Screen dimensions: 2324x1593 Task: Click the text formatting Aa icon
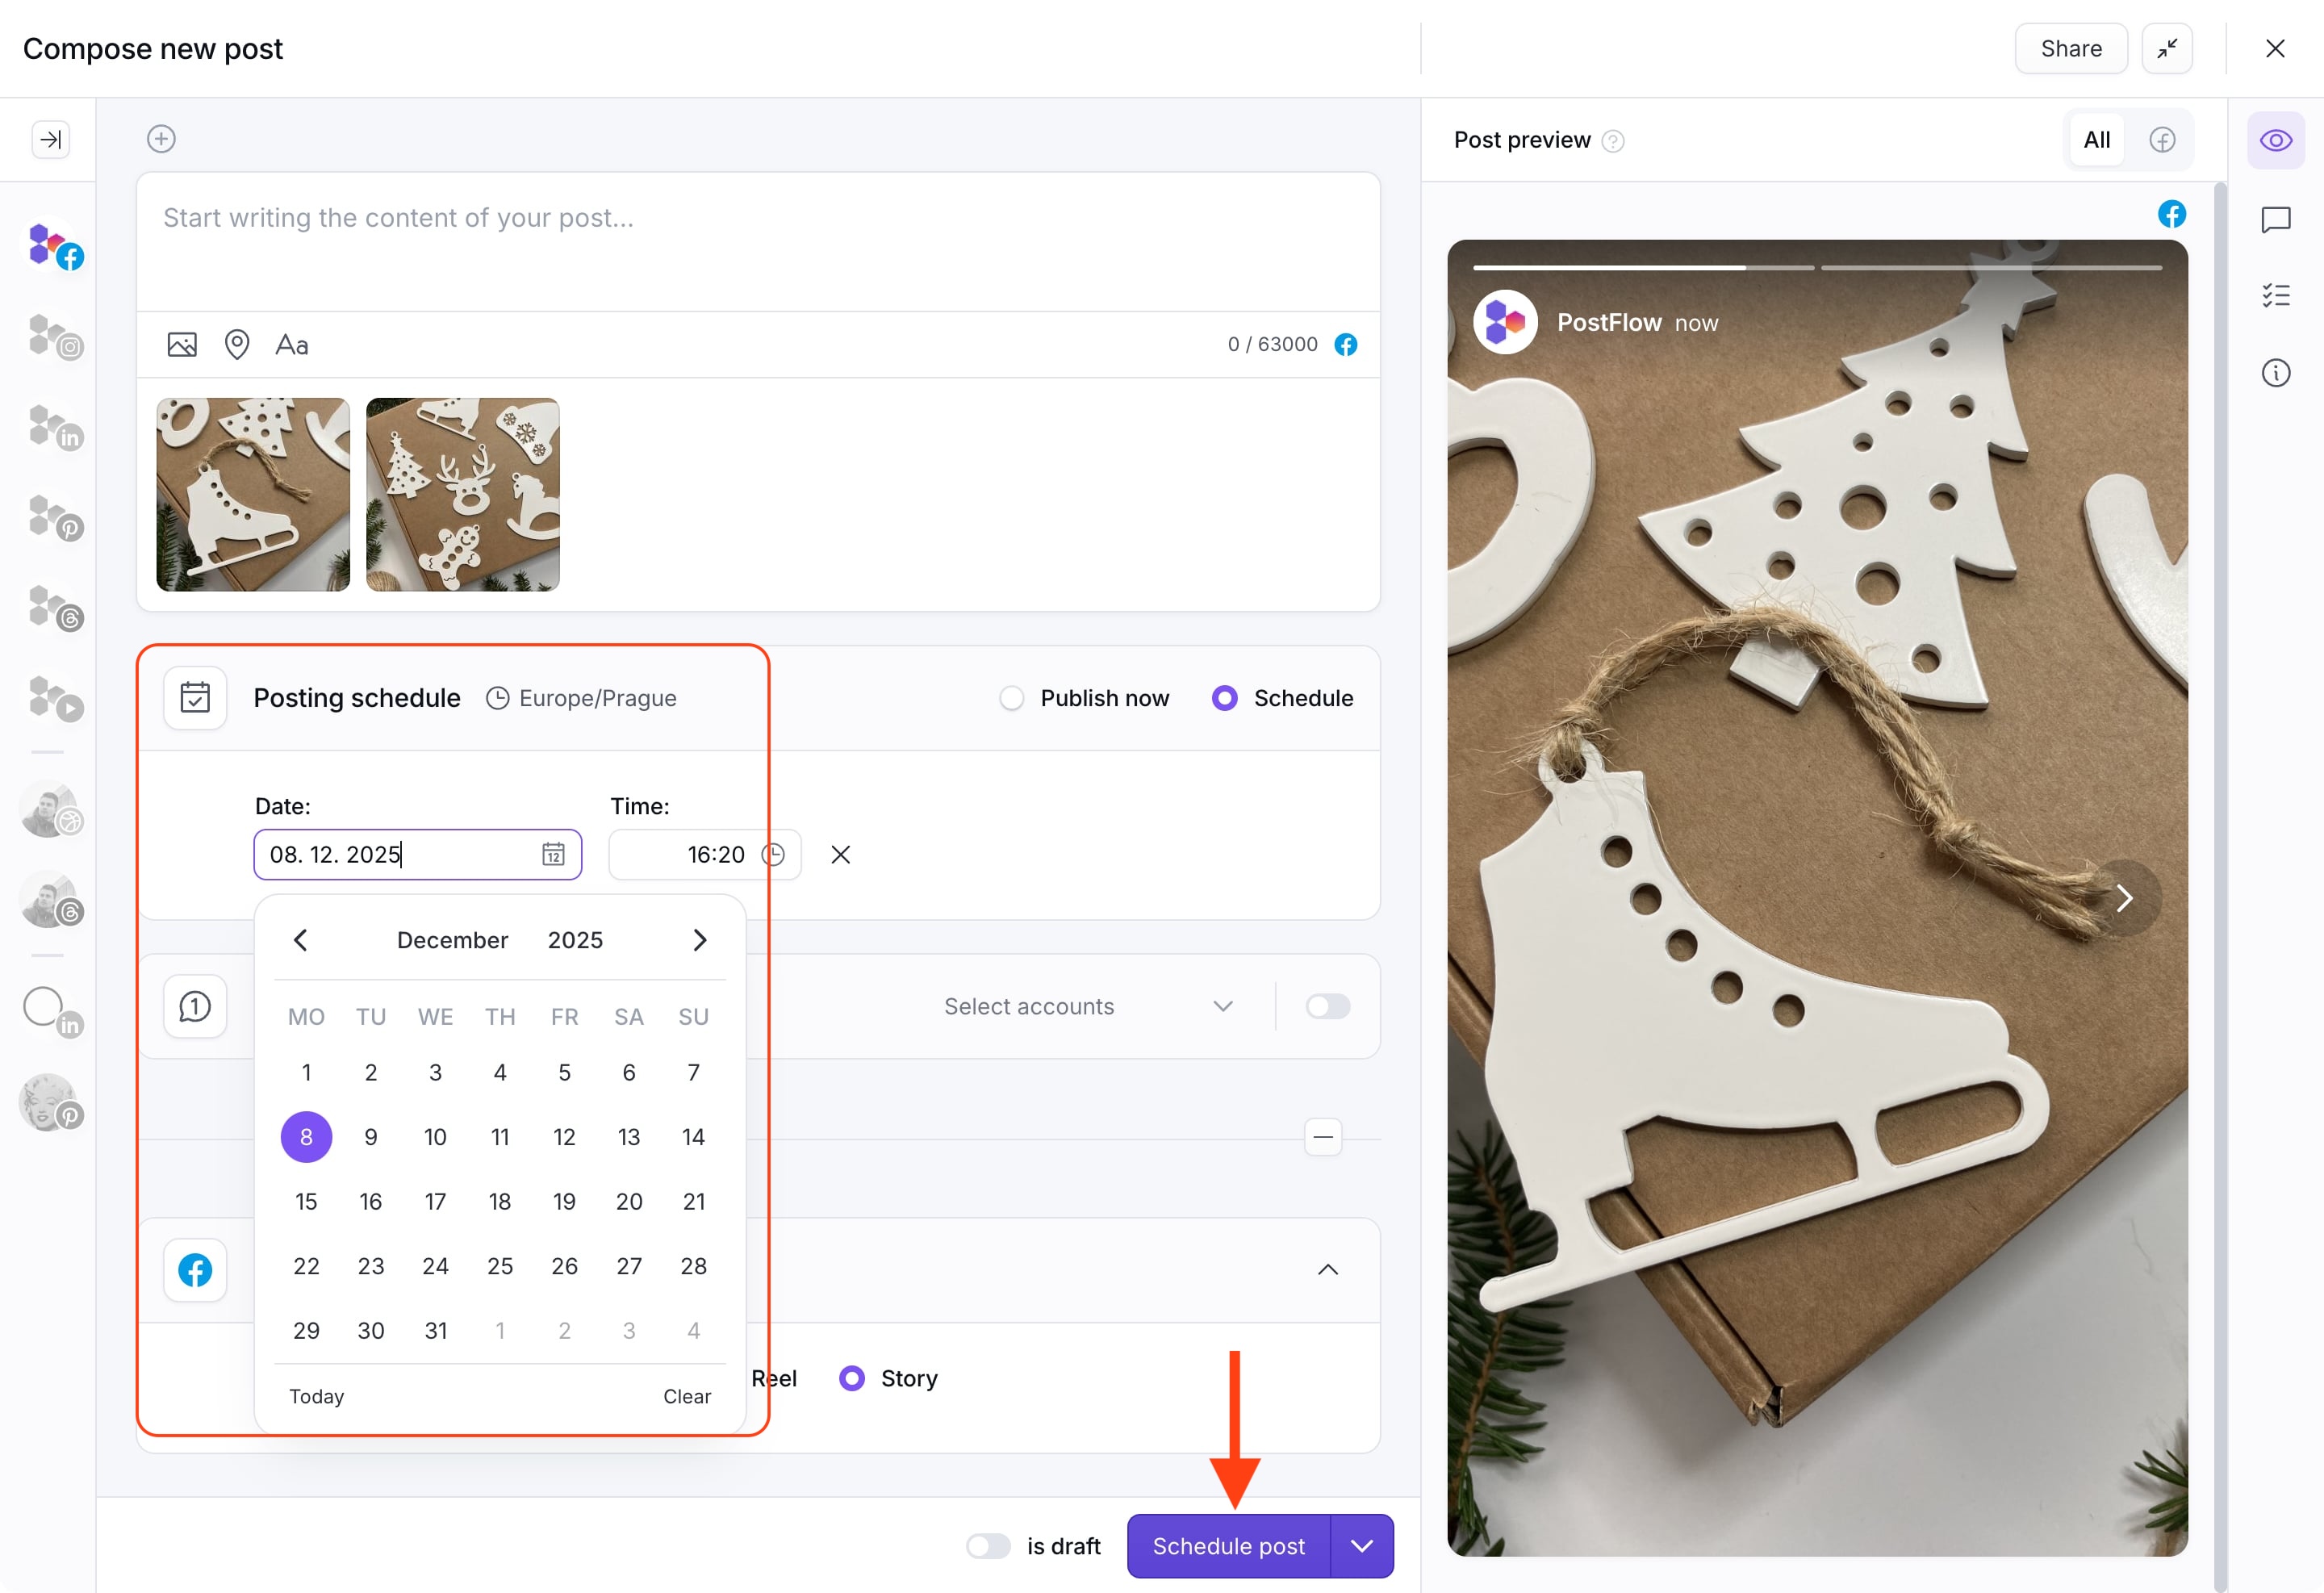[290, 345]
